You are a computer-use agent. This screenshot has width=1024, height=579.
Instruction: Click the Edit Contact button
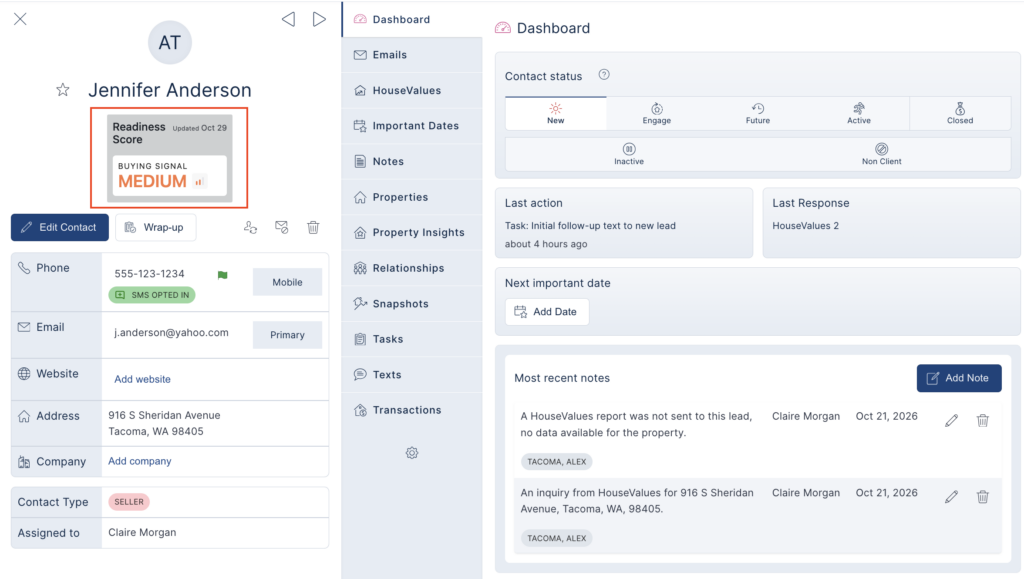[x=59, y=227]
